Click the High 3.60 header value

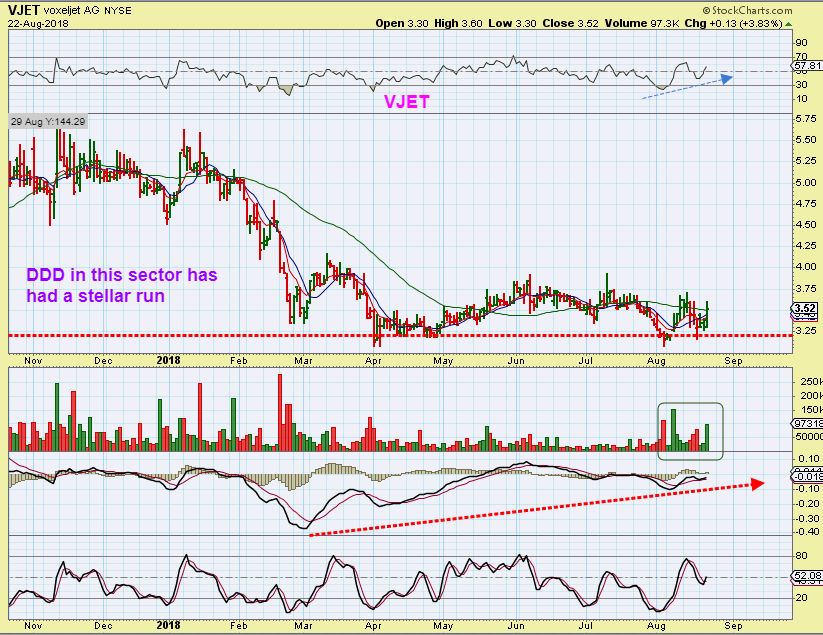458,24
